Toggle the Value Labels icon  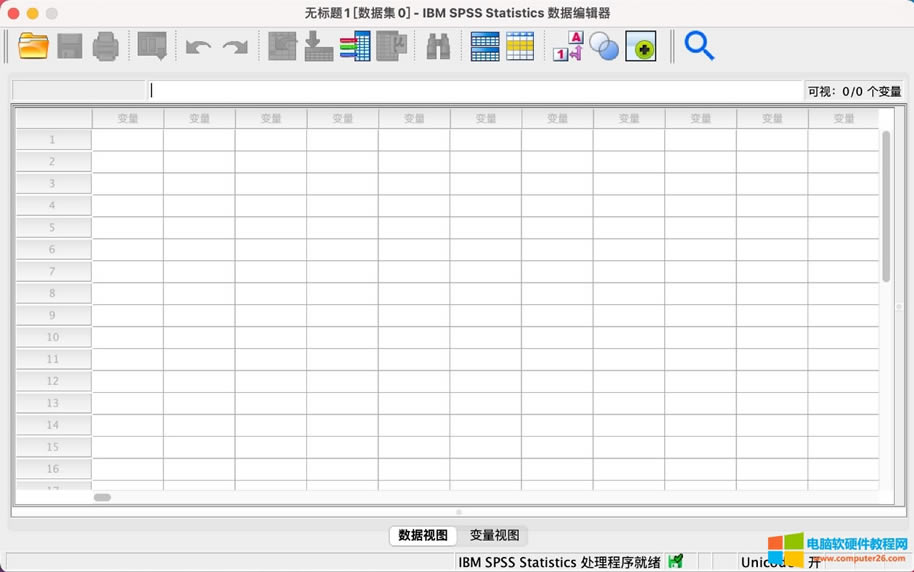[567, 46]
